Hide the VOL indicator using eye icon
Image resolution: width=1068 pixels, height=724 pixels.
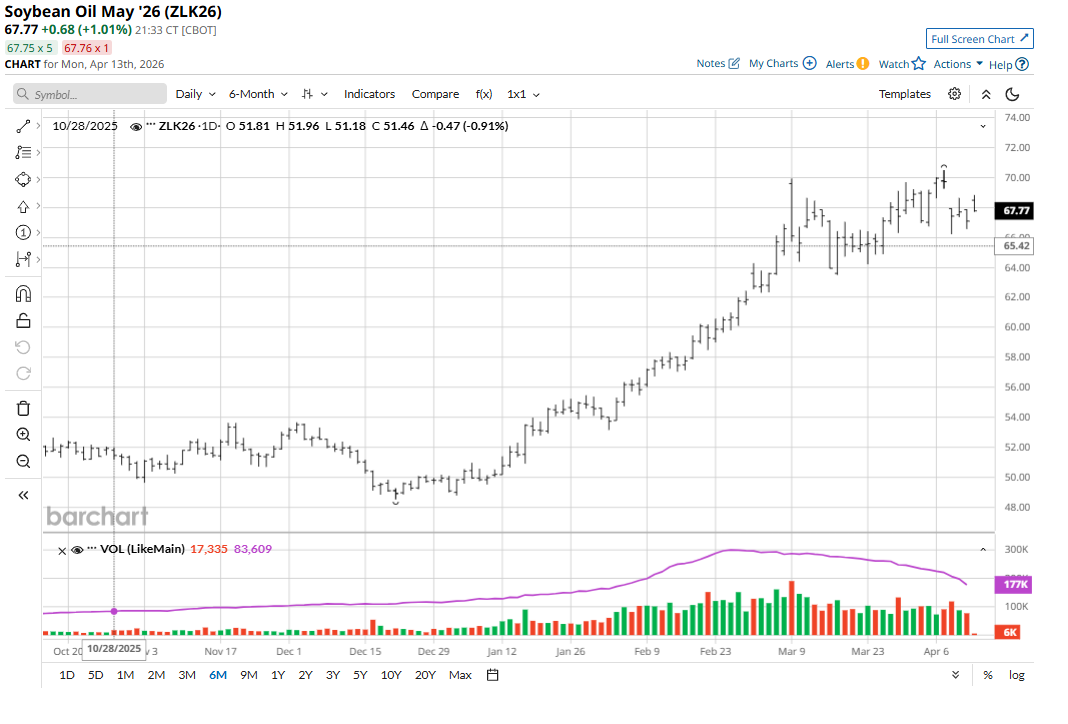(x=77, y=549)
